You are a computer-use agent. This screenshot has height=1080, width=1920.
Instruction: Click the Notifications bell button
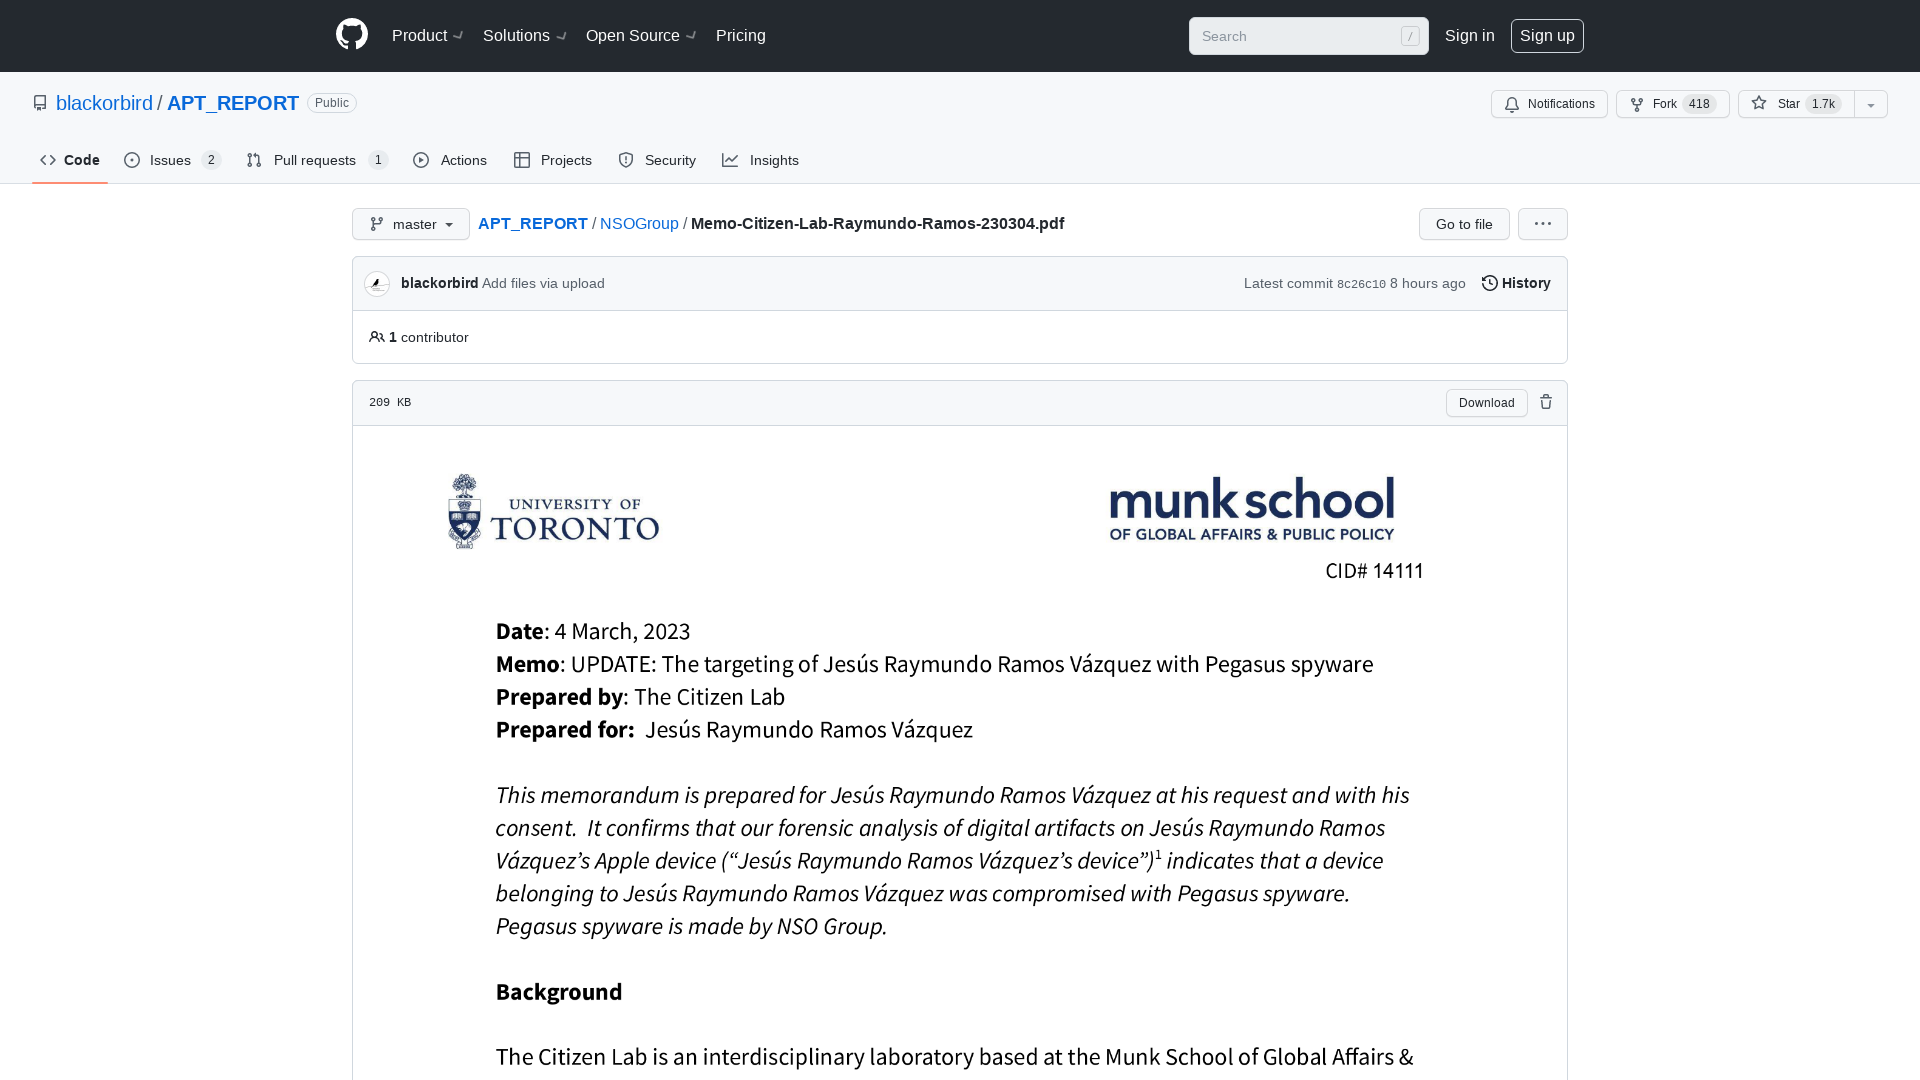(1549, 104)
